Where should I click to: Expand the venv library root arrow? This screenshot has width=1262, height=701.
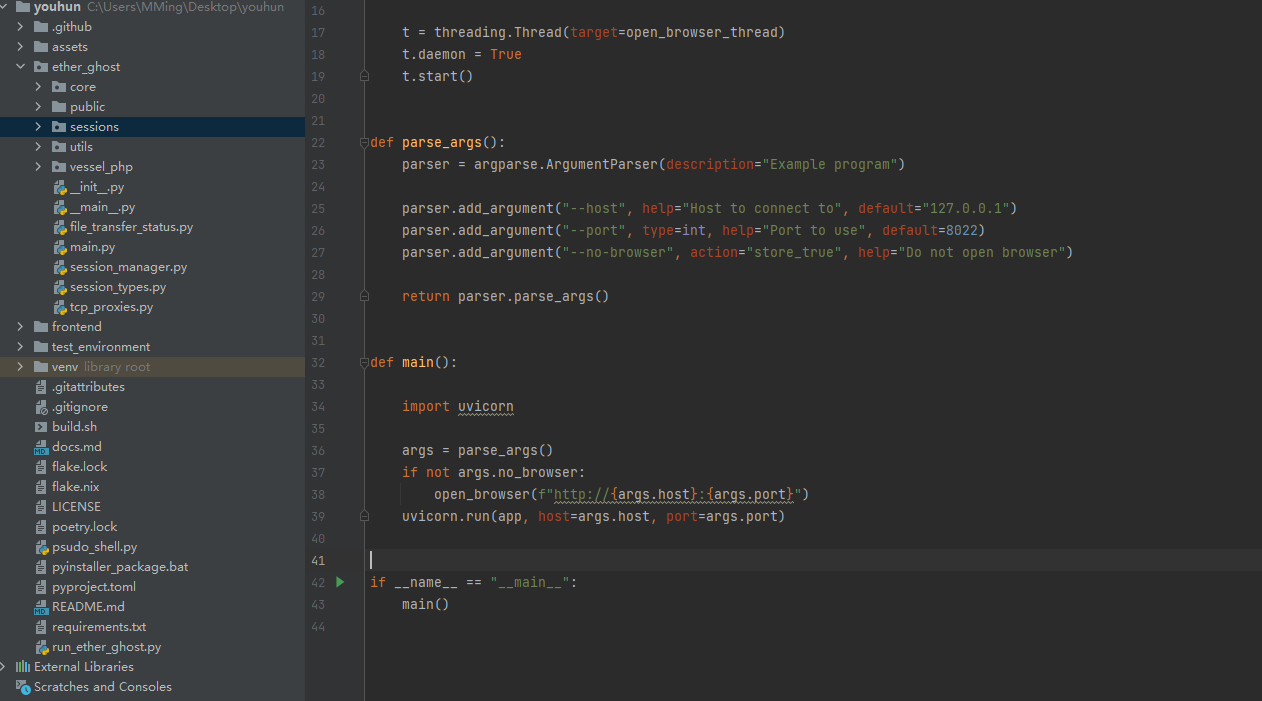tap(21, 367)
